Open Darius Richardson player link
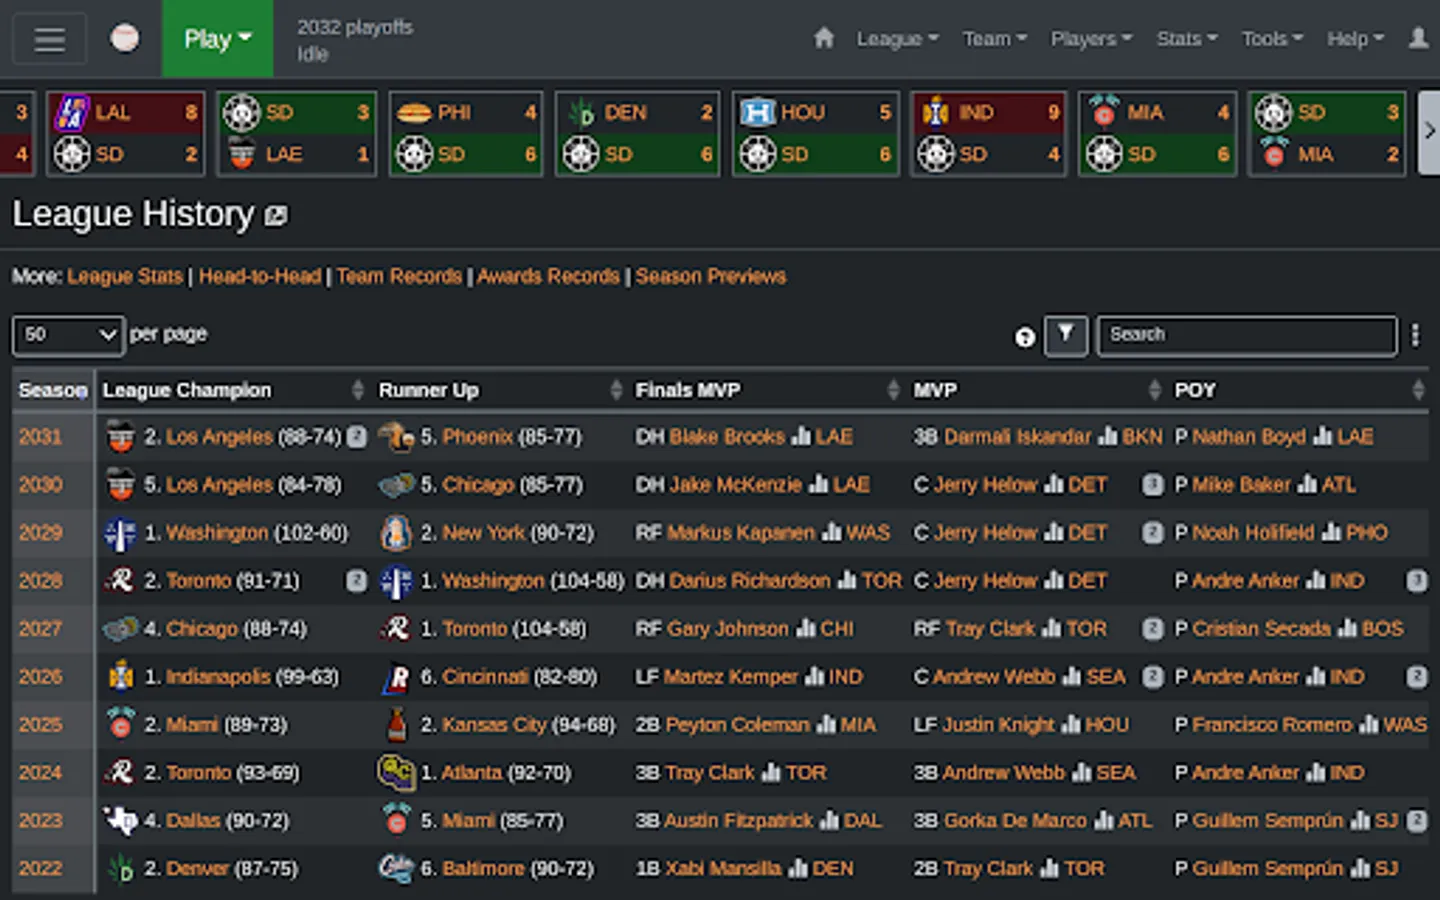The image size is (1440, 900). (749, 581)
